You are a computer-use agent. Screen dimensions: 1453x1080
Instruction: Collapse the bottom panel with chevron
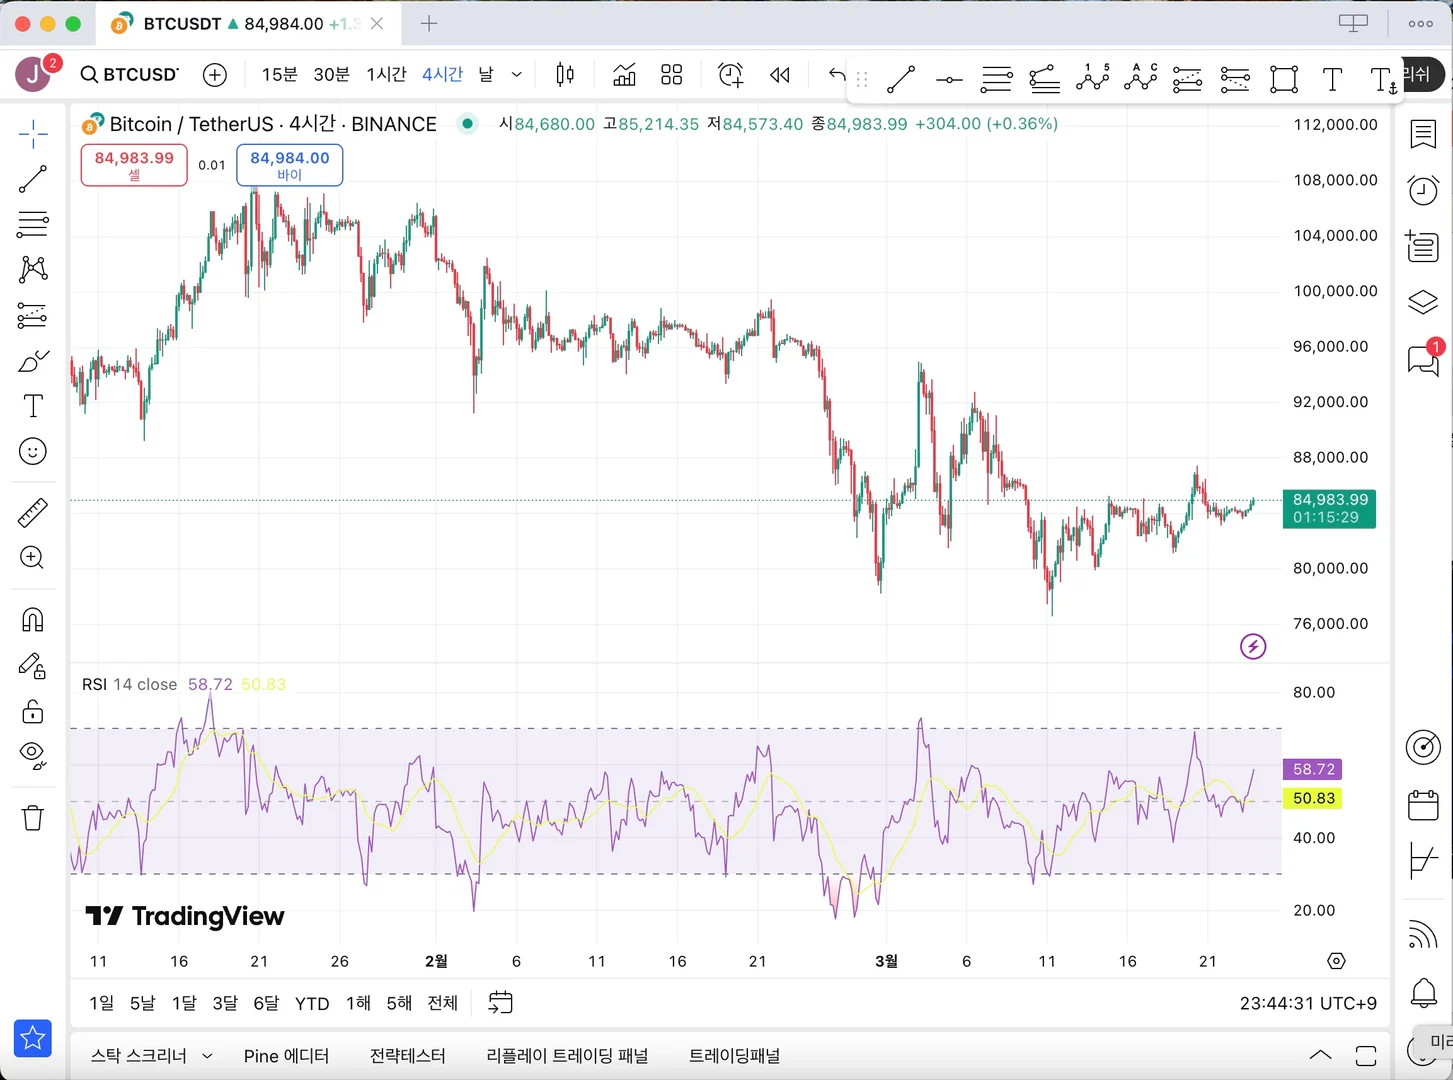tap(1320, 1055)
